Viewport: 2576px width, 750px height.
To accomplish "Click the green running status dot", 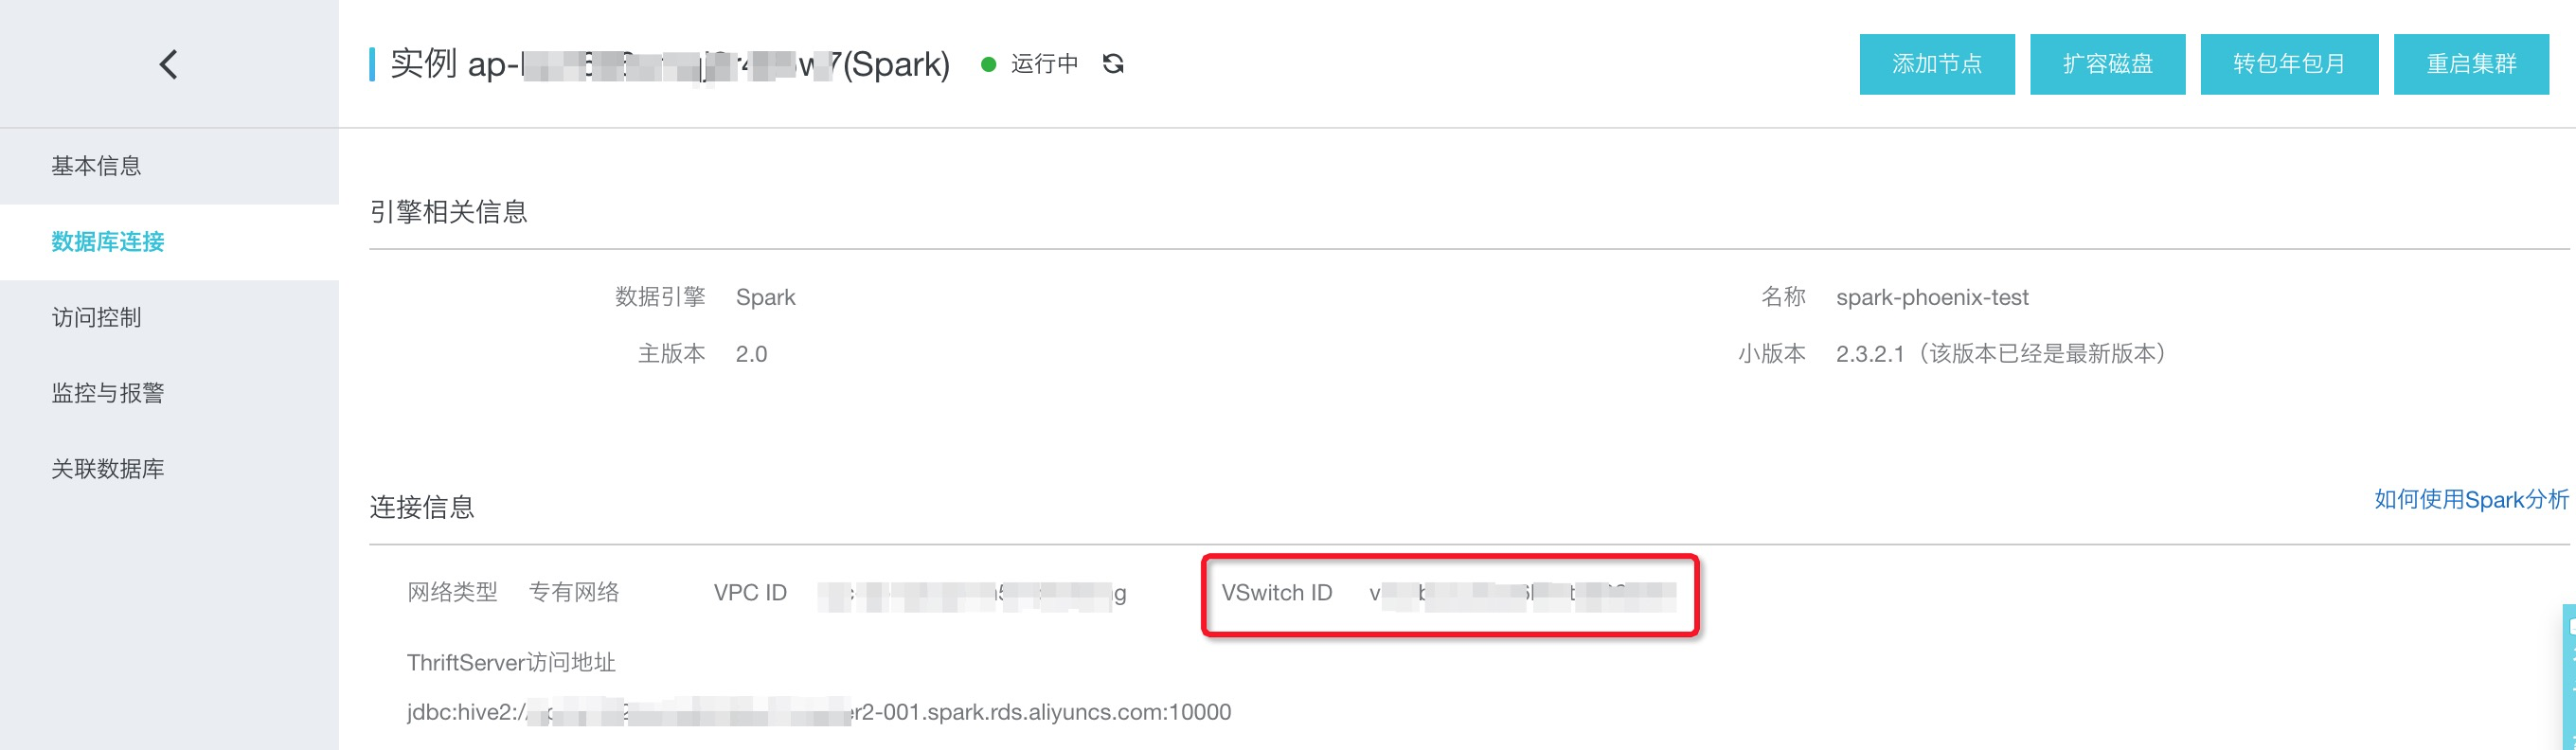I will tap(988, 65).
